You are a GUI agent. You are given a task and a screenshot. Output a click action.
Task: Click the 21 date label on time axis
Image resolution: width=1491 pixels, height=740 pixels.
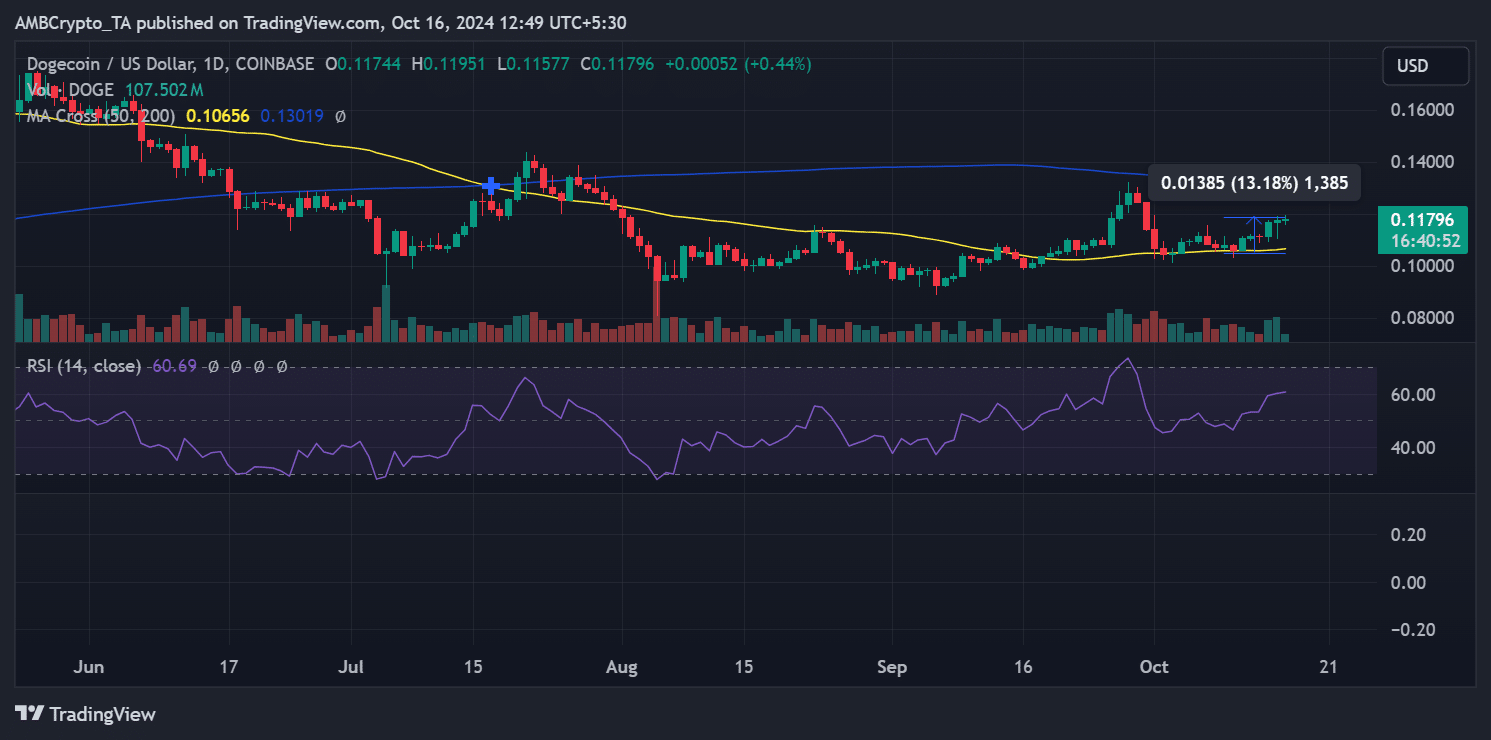[1329, 667]
